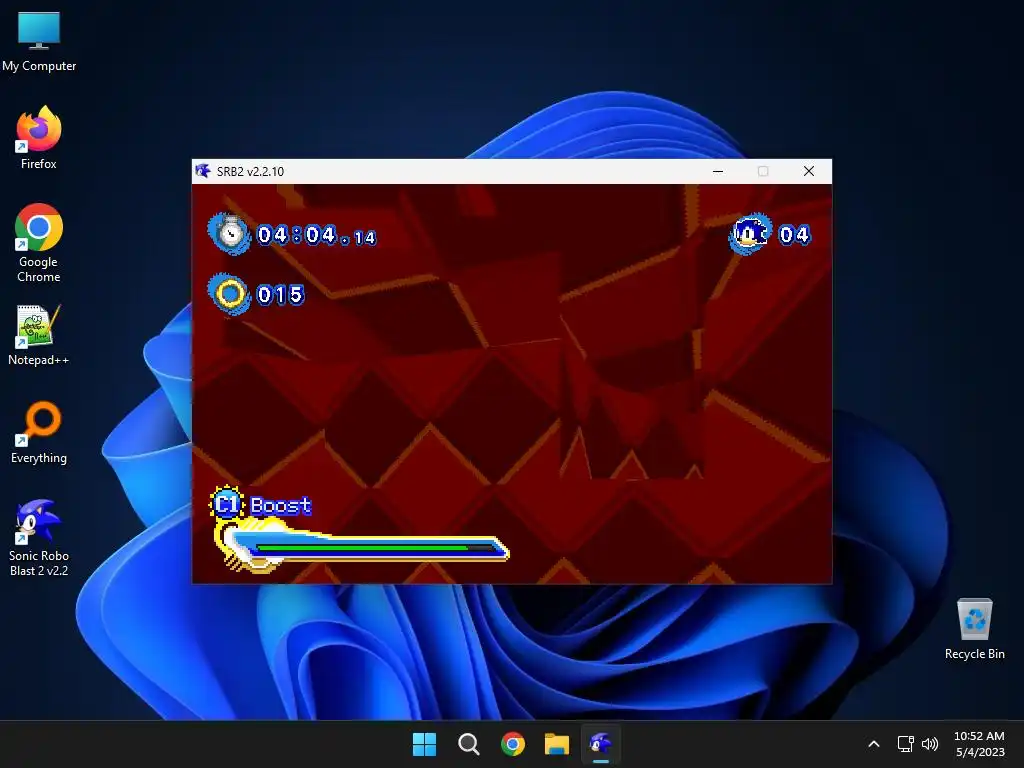Show hidden tray icons chevron
1024x768 pixels.
coord(874,744)
